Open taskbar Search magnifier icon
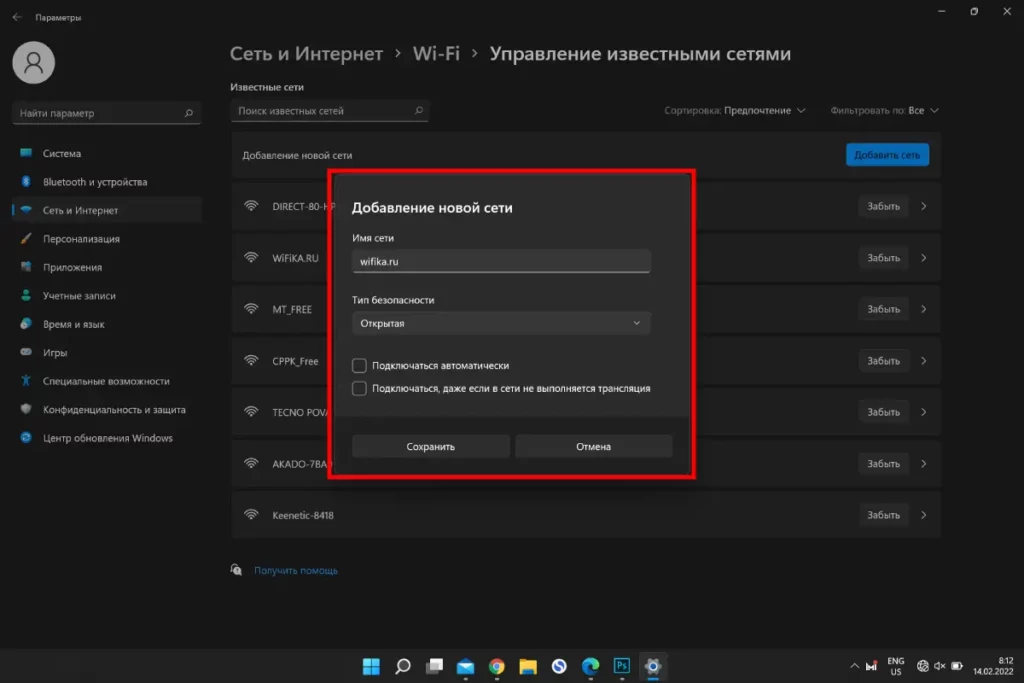 [x=403, y=666]
